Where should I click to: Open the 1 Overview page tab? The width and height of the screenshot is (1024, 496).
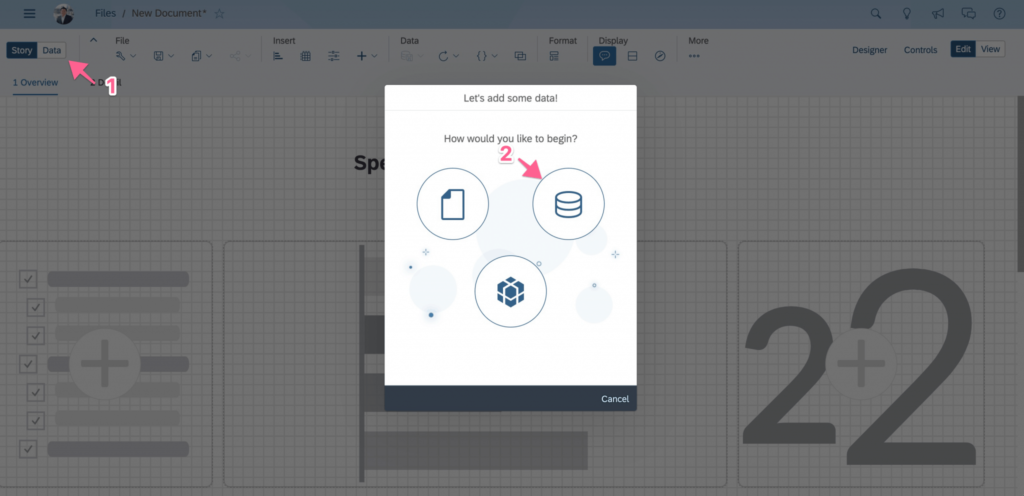[x=35, y=83]
